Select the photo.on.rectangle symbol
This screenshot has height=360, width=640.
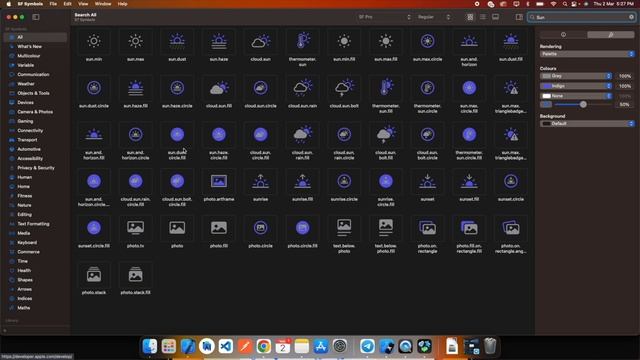click(x=427, y=228)
